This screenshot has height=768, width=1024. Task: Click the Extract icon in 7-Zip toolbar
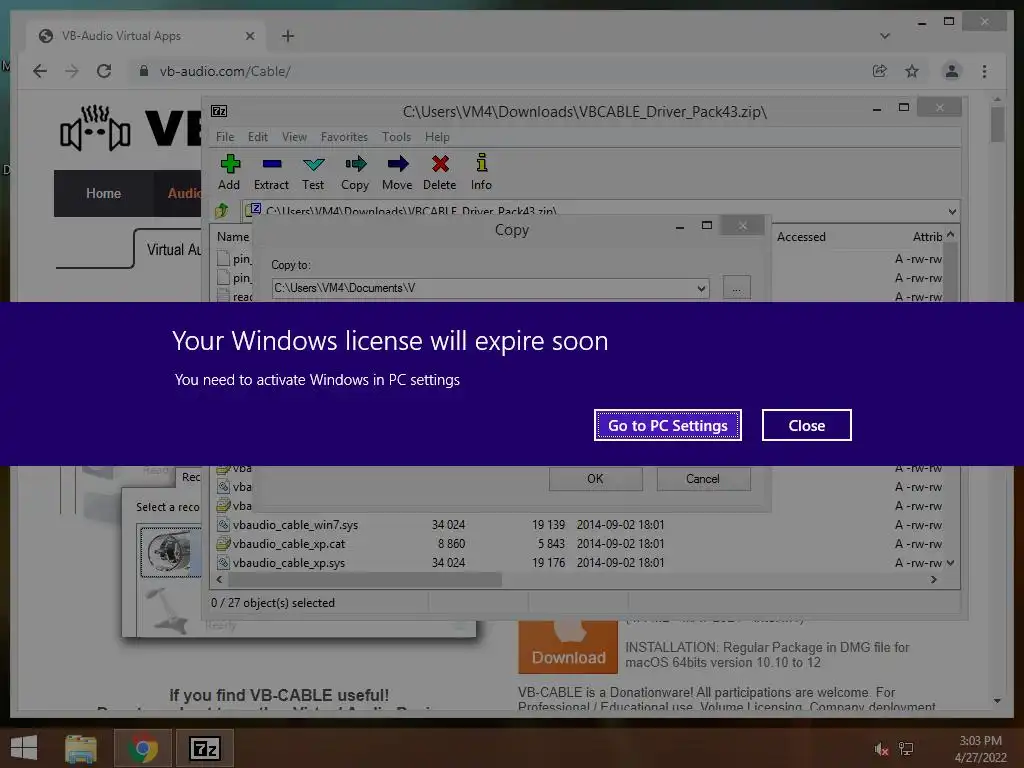pyautogui.click(x=271, y=172)
